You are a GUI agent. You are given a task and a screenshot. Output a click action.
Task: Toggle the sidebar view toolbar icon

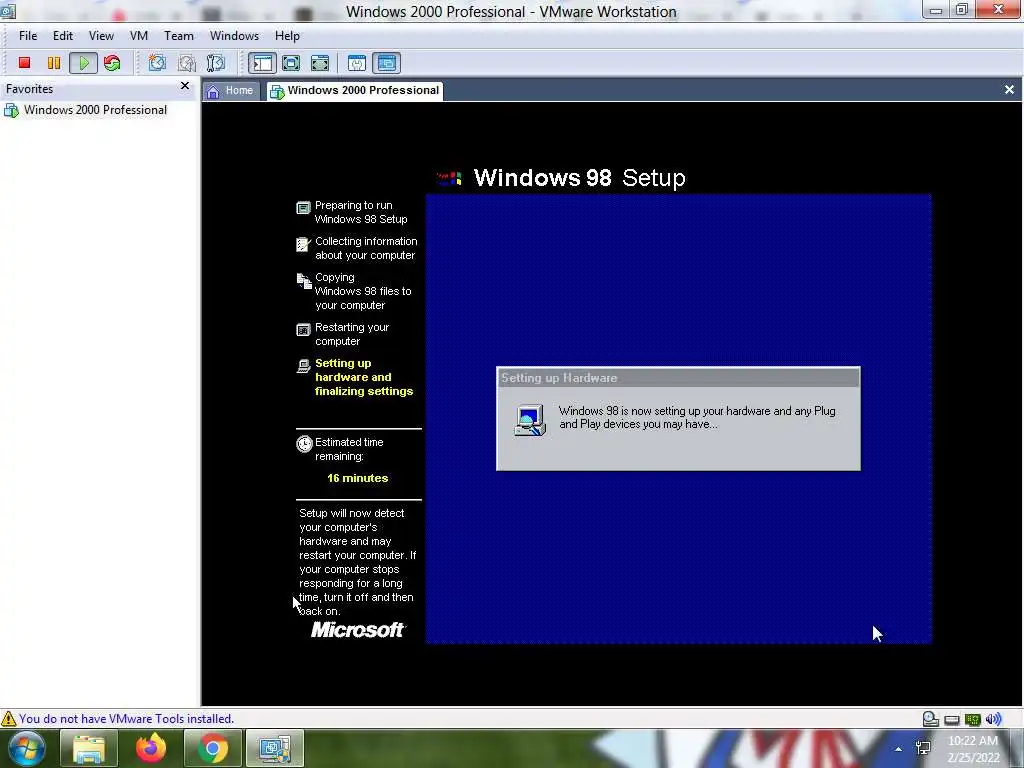pos(262,63)
